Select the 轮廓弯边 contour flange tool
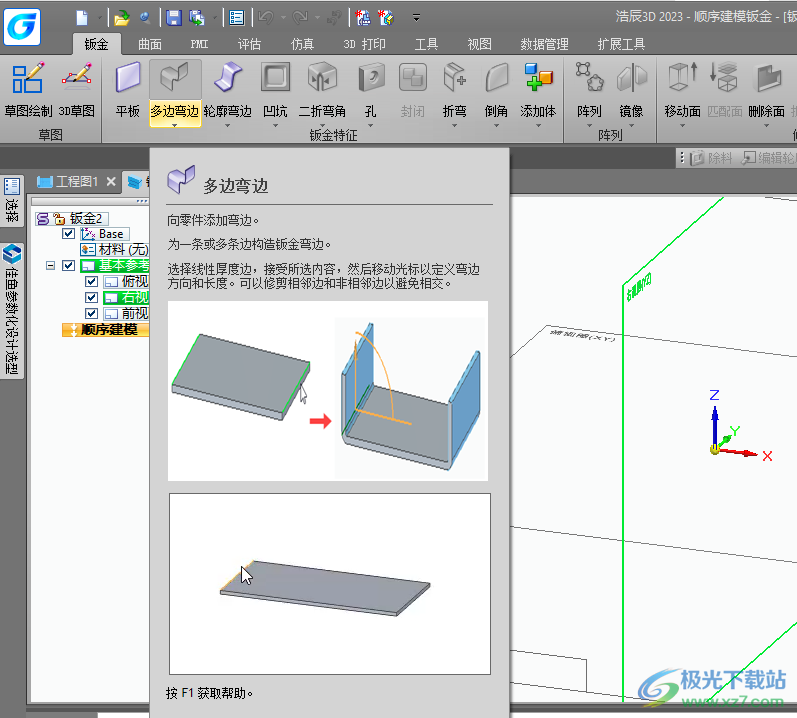 [227, 90]
